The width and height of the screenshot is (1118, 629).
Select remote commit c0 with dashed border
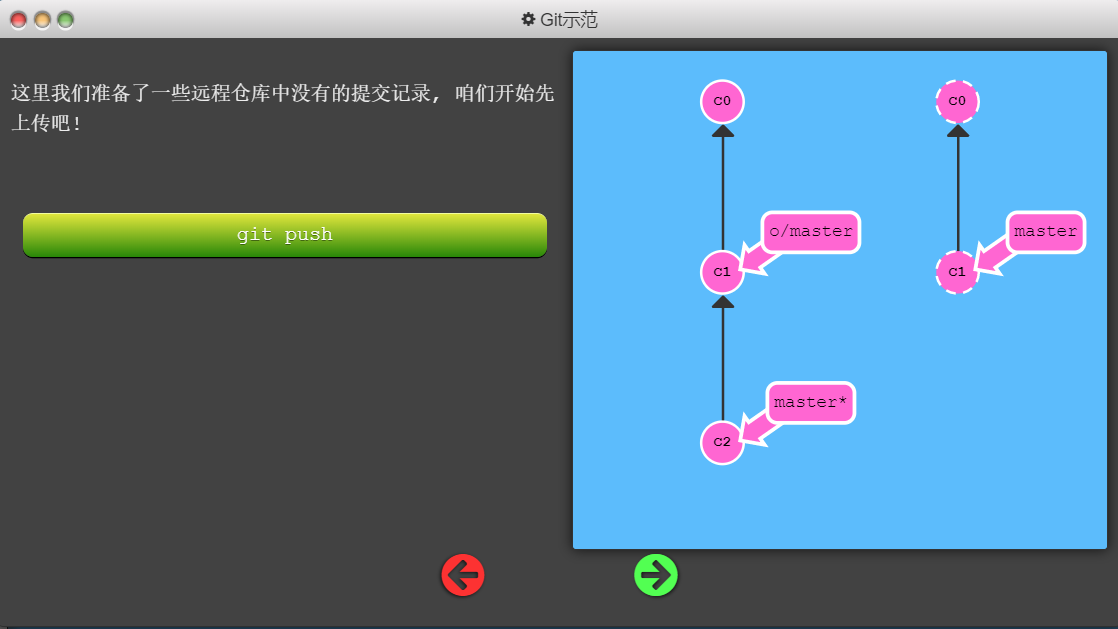coord(957,101)
